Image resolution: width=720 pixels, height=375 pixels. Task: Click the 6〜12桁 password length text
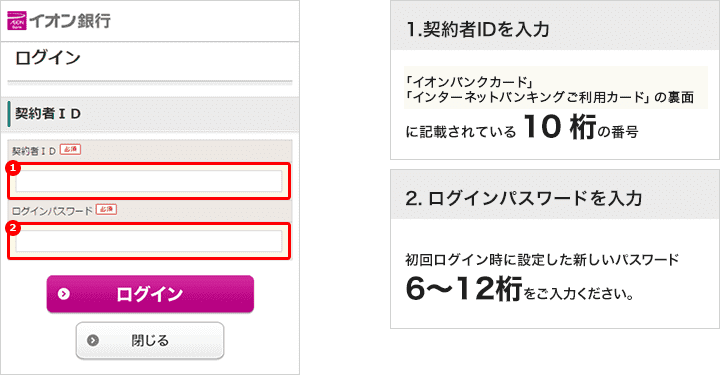click(x=464, y=289)
